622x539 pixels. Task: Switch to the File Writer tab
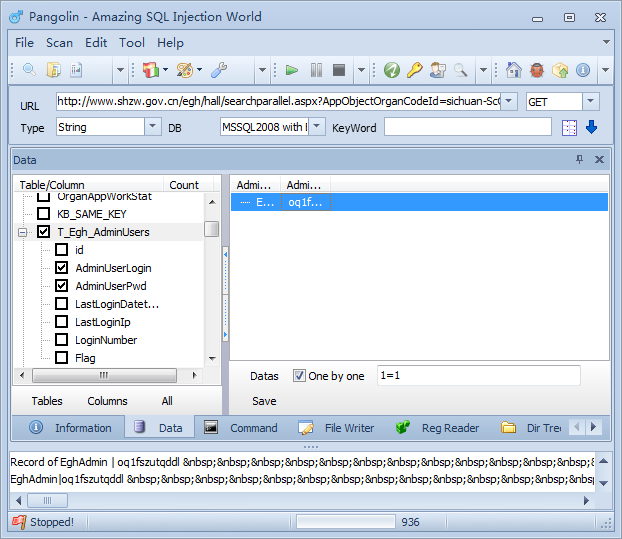336,428
